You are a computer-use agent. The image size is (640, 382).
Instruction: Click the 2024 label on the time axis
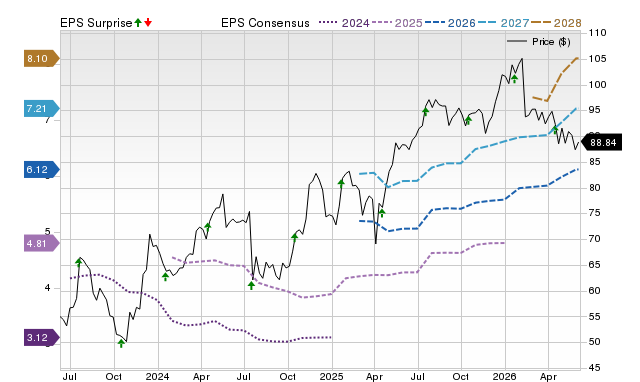click(x=157, y=376)
